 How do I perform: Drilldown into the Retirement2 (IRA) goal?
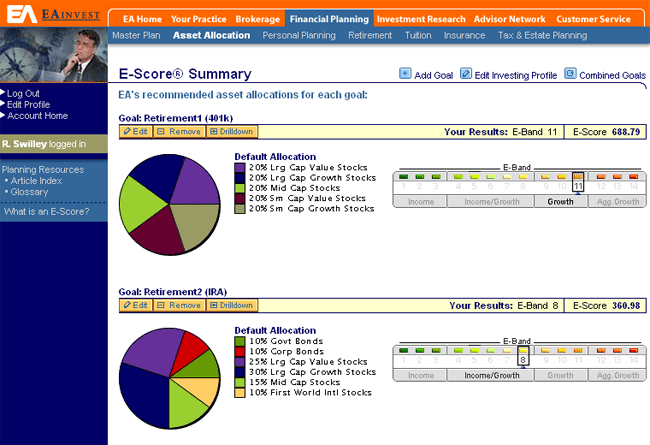tap(232, 305)
